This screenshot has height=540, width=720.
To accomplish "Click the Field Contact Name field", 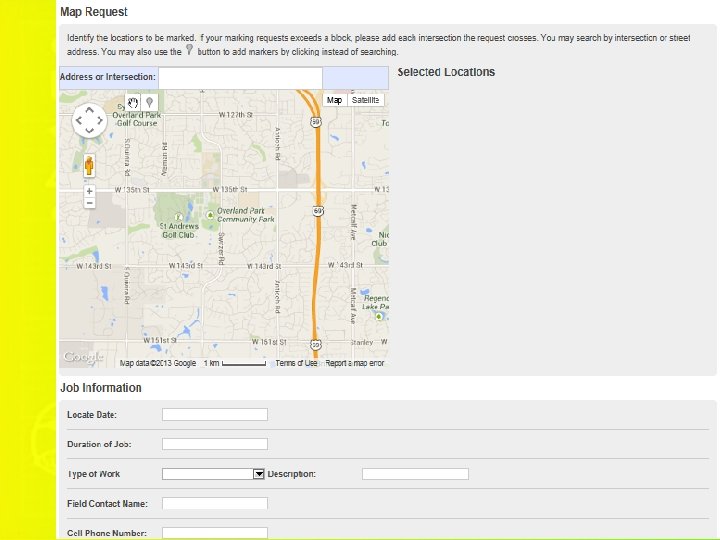I will point(215,503).
